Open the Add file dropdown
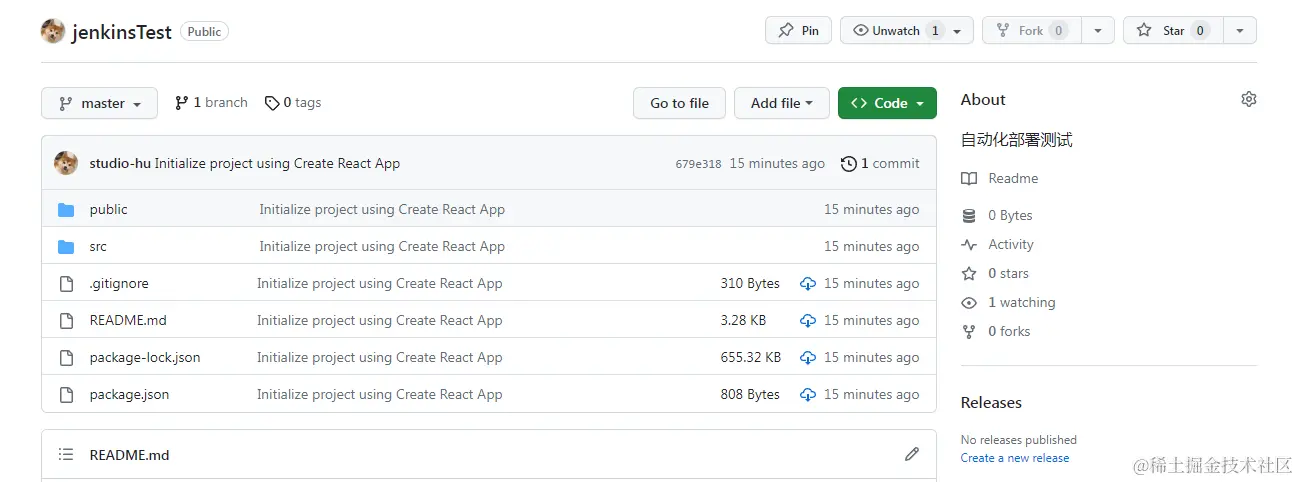The image size is (1299, 482). click(782, 103)
